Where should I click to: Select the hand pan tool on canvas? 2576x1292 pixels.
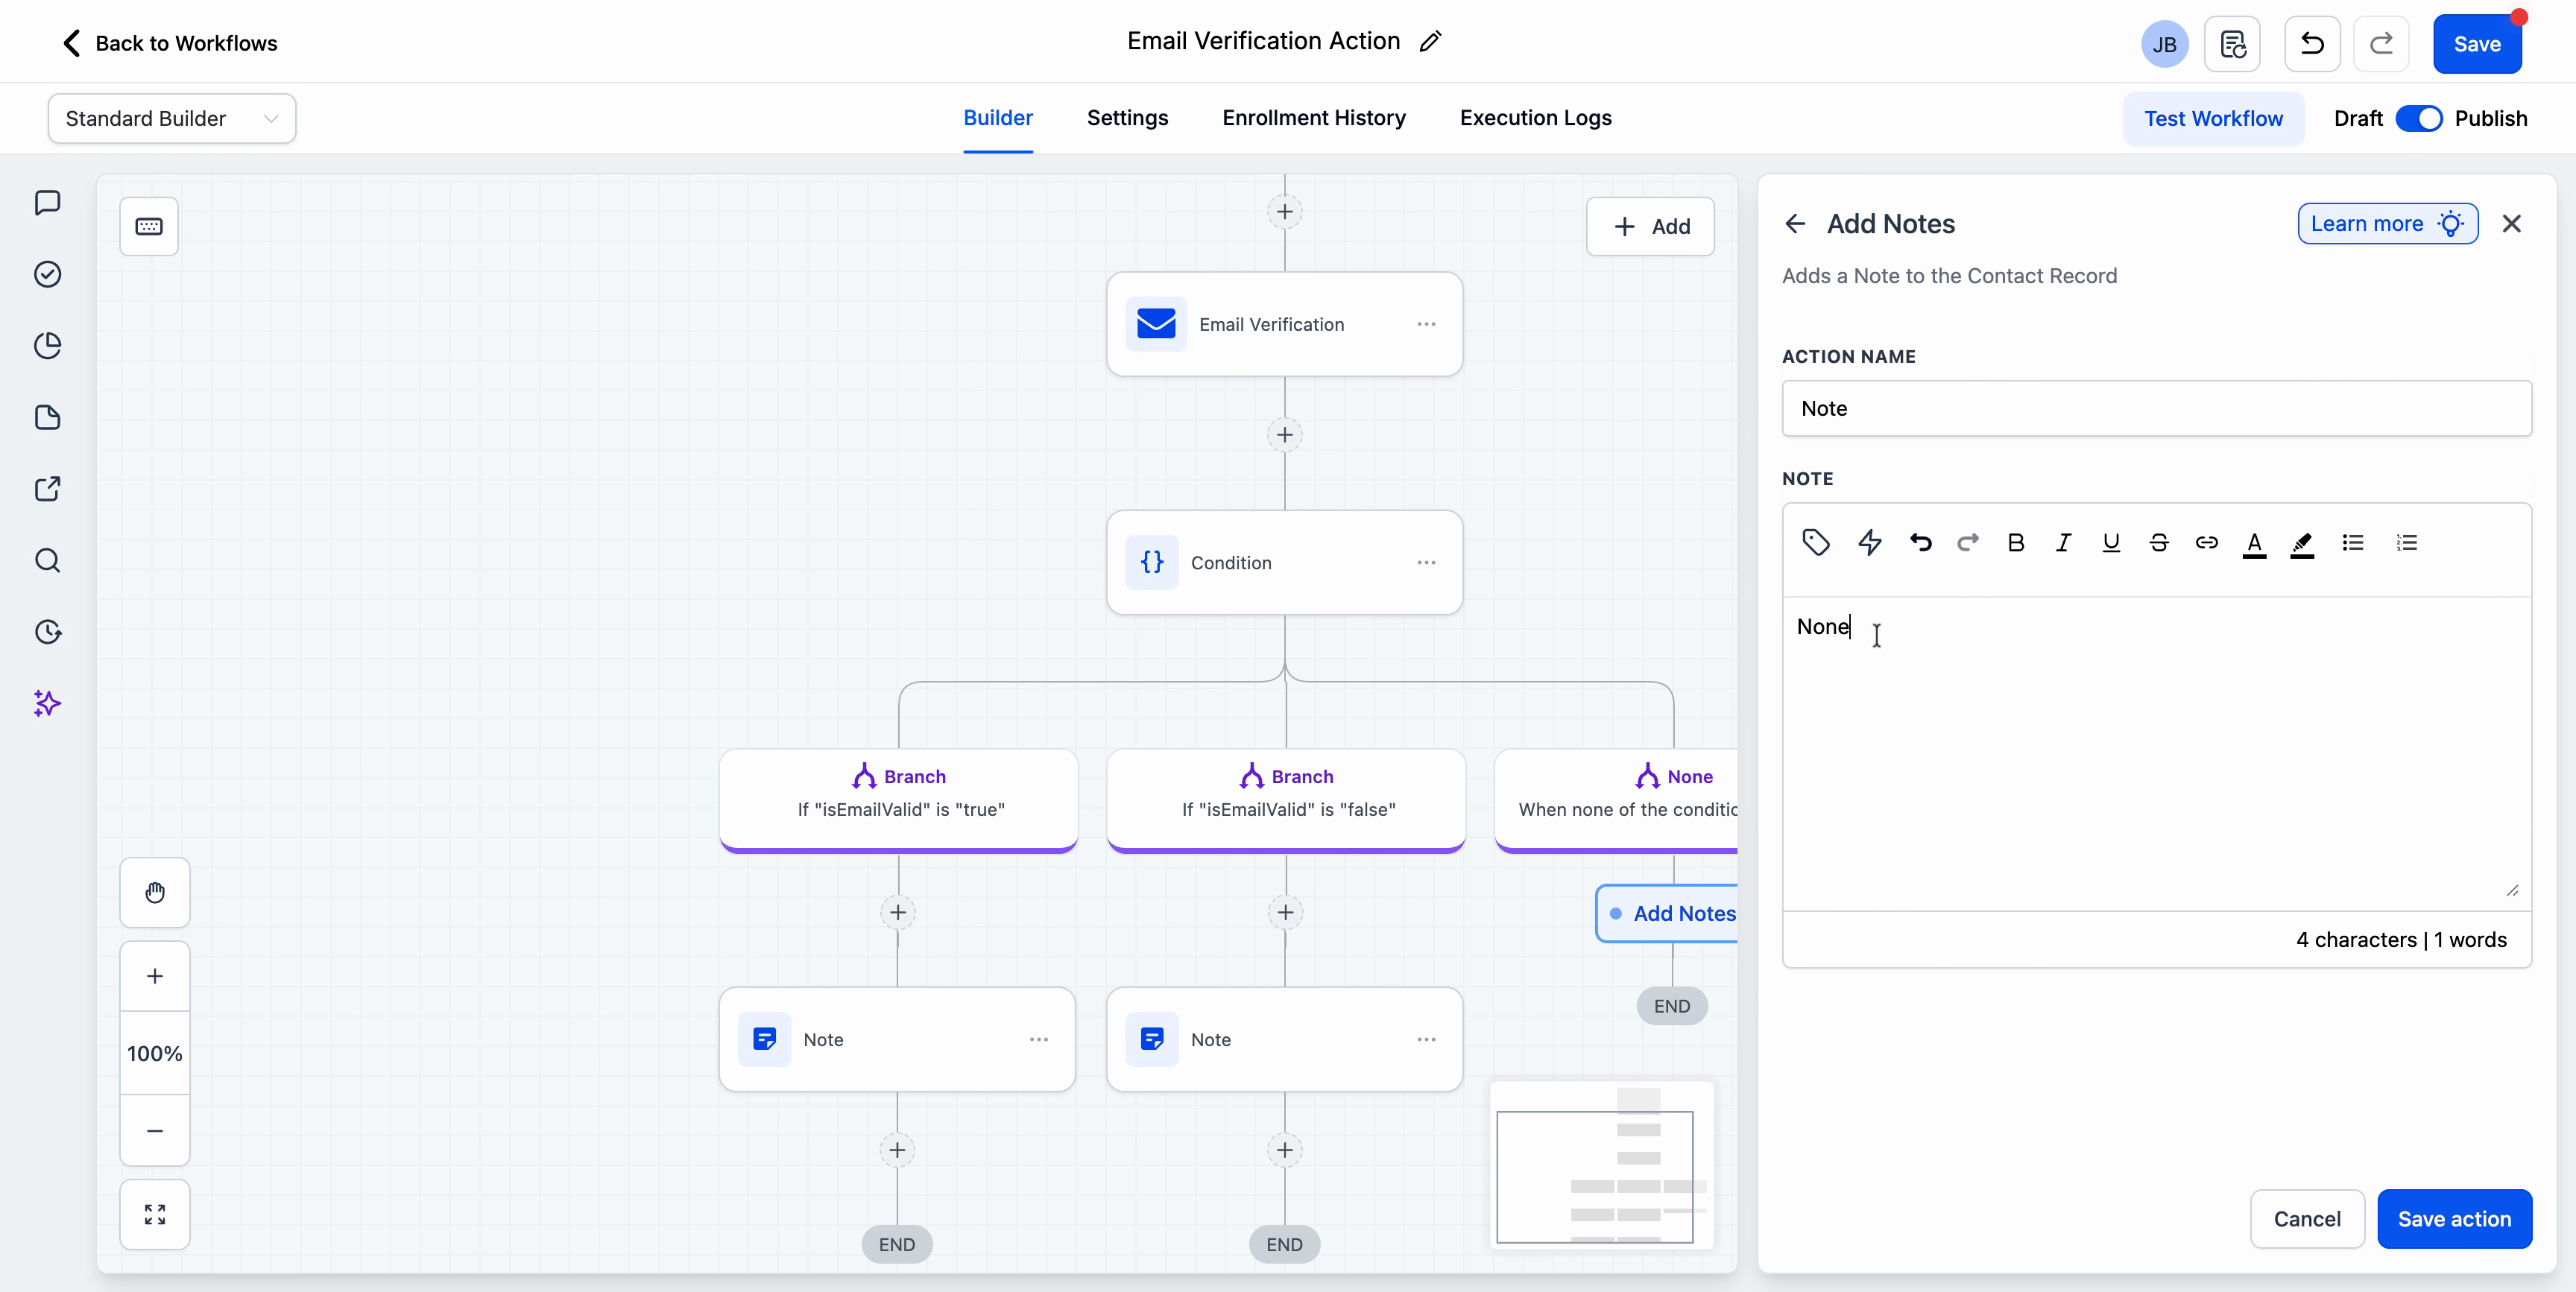(x=155, y=892)
